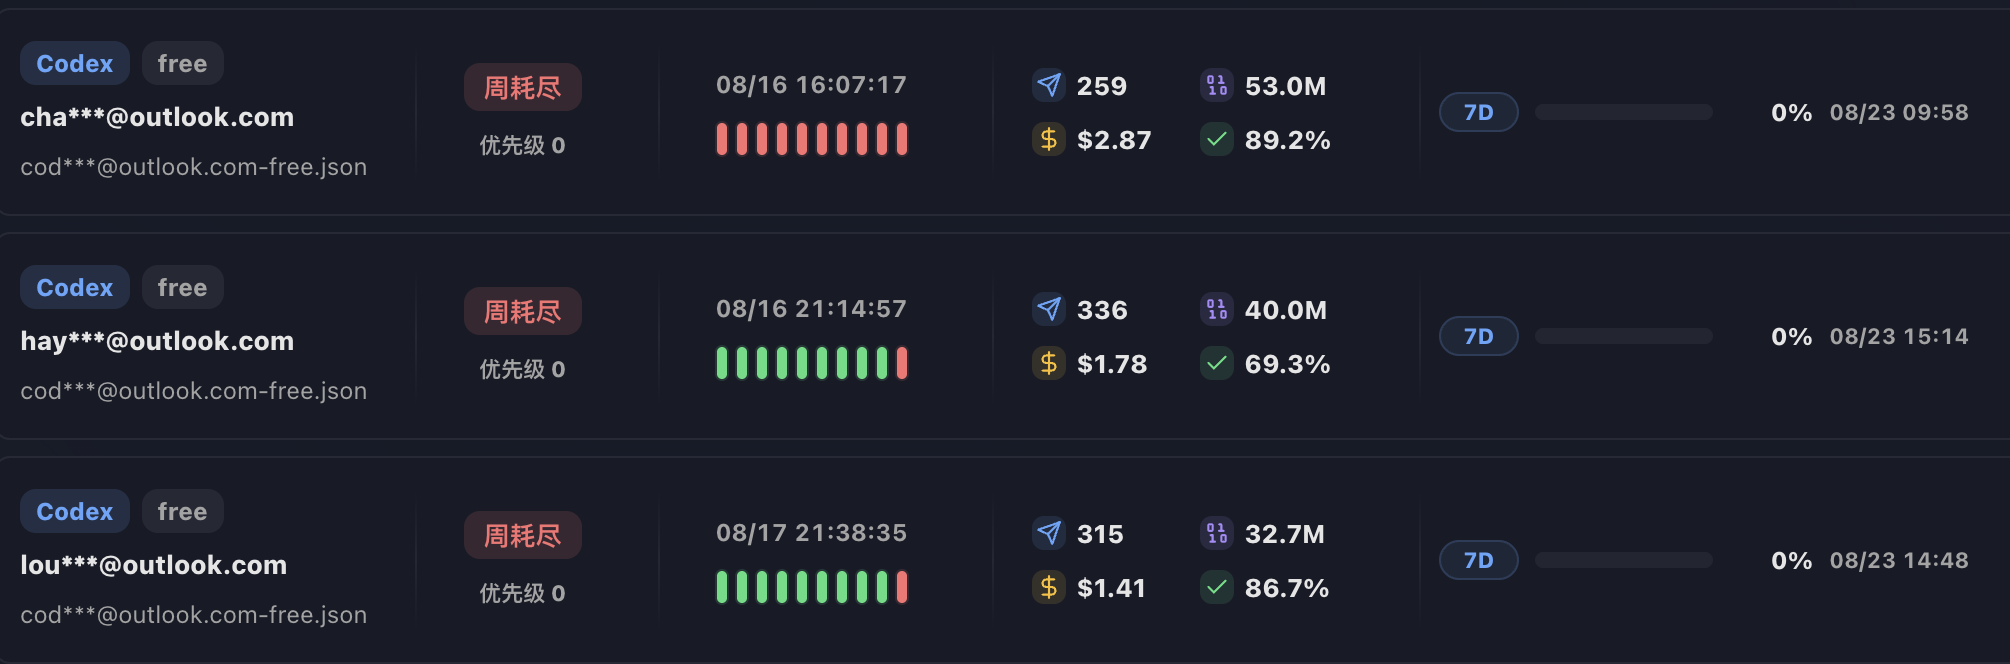Click the dollar cost icon beside $1.41
The image size is (2010, 664).
tap(1048, 587)
